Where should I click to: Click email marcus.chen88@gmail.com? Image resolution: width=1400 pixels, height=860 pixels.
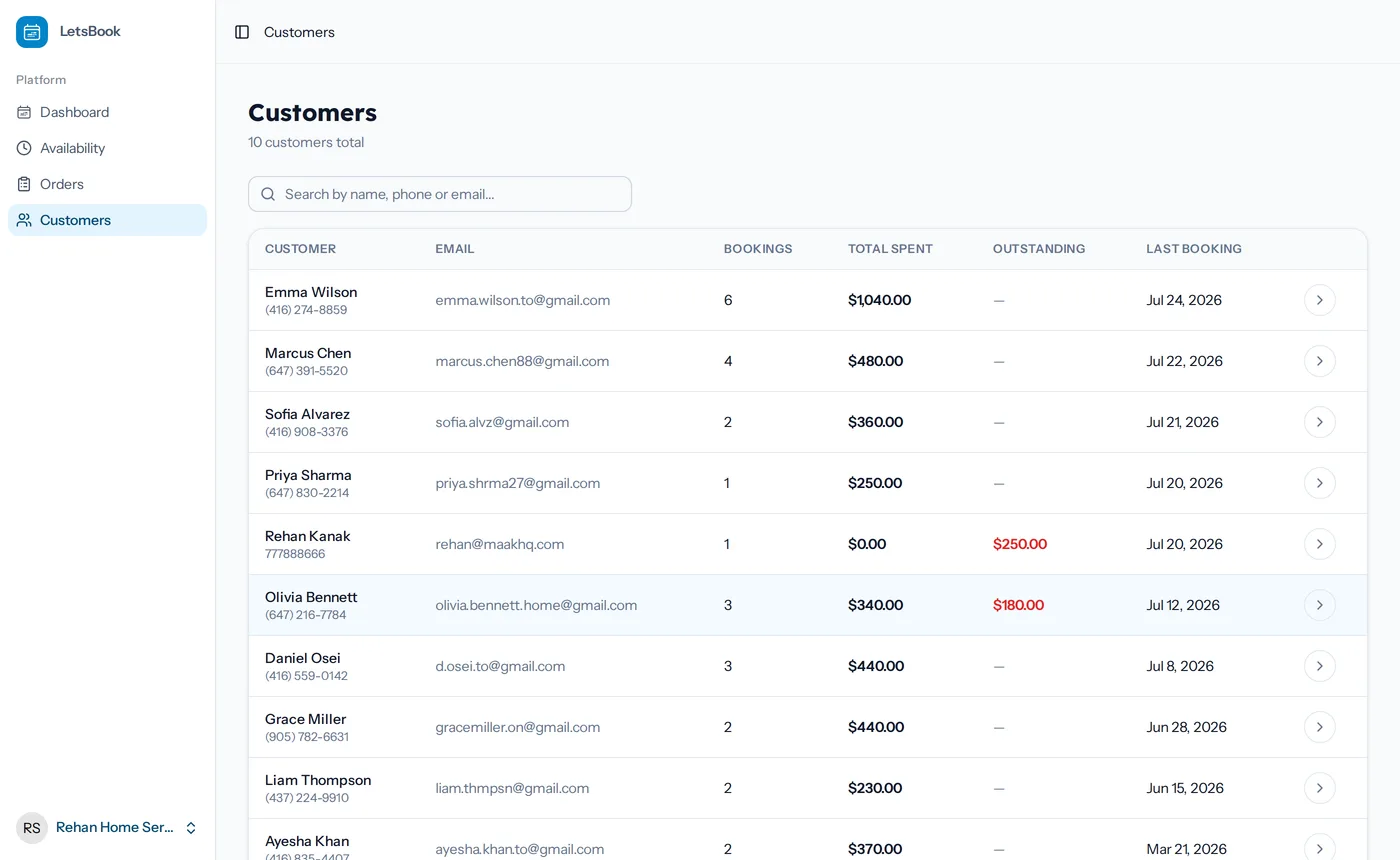(x=522, y=361)
